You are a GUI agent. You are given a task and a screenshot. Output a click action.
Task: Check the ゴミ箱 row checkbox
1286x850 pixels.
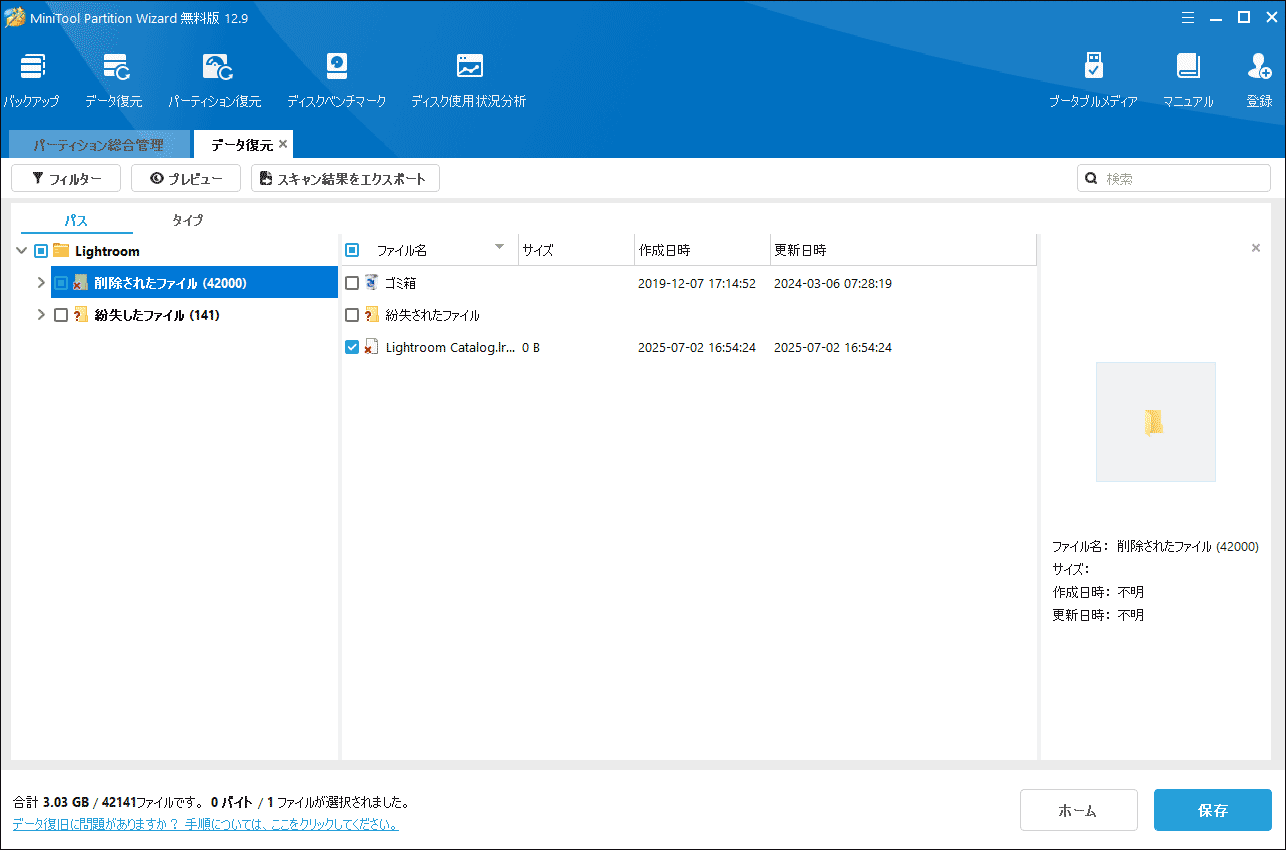pos(352,283)
